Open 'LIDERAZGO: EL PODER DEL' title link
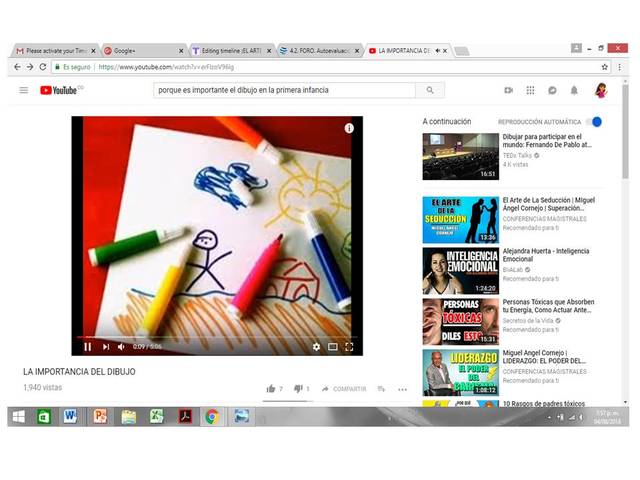640x480 pixels. (544, 357)
